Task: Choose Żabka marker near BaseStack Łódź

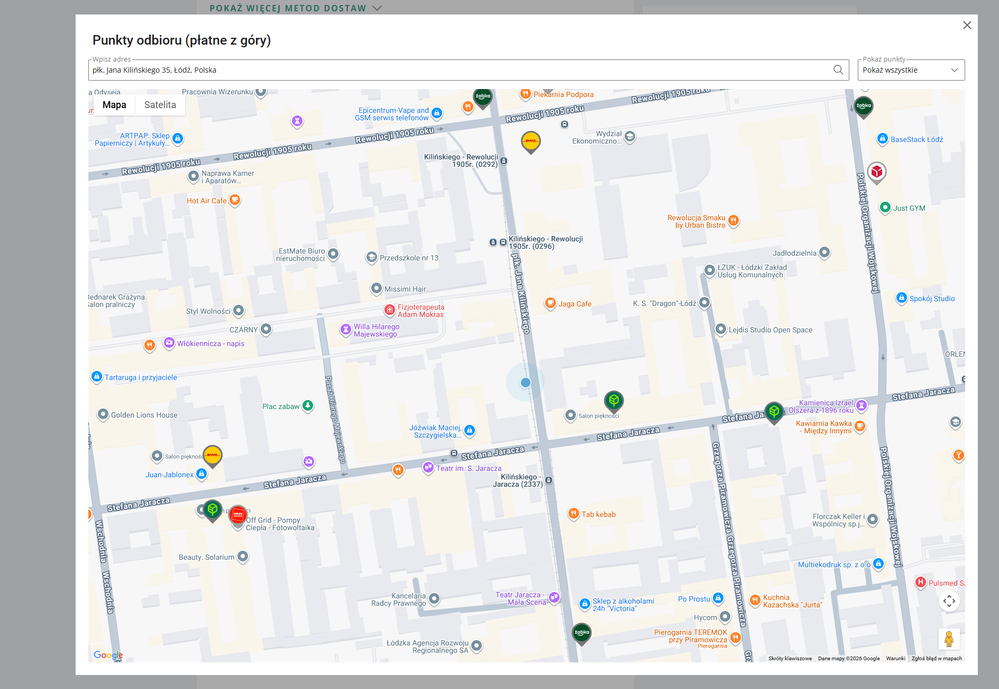Action: tap(863, 106)
